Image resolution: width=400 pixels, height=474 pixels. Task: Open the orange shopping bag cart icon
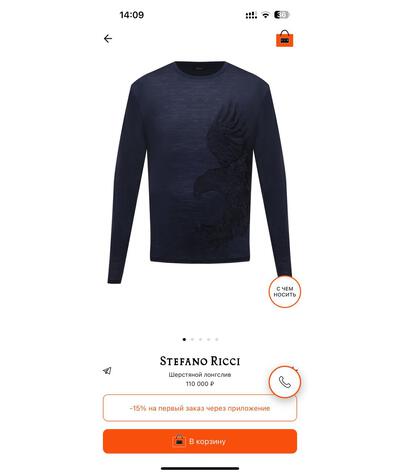coord(284,38)
